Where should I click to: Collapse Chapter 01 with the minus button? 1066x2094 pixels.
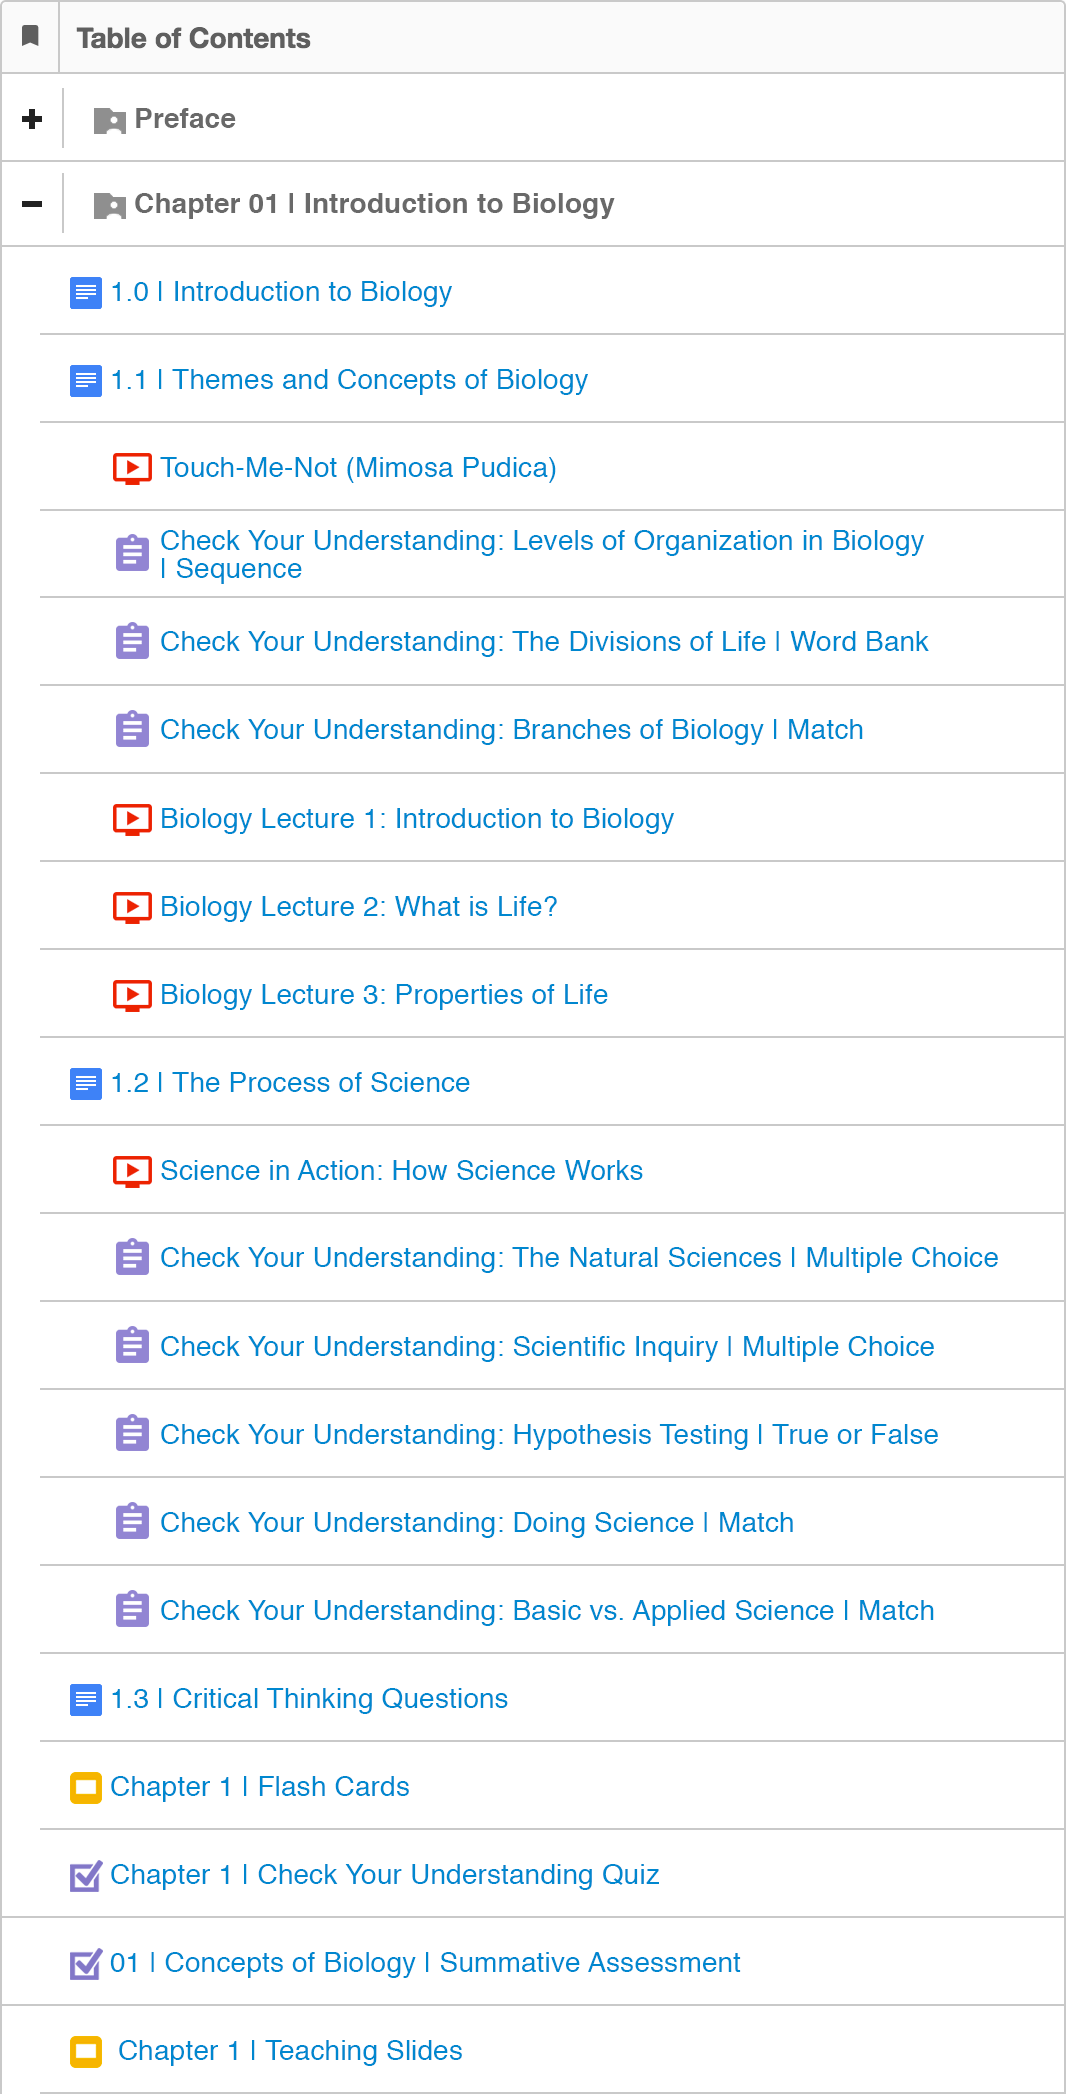tap(32, 204)
